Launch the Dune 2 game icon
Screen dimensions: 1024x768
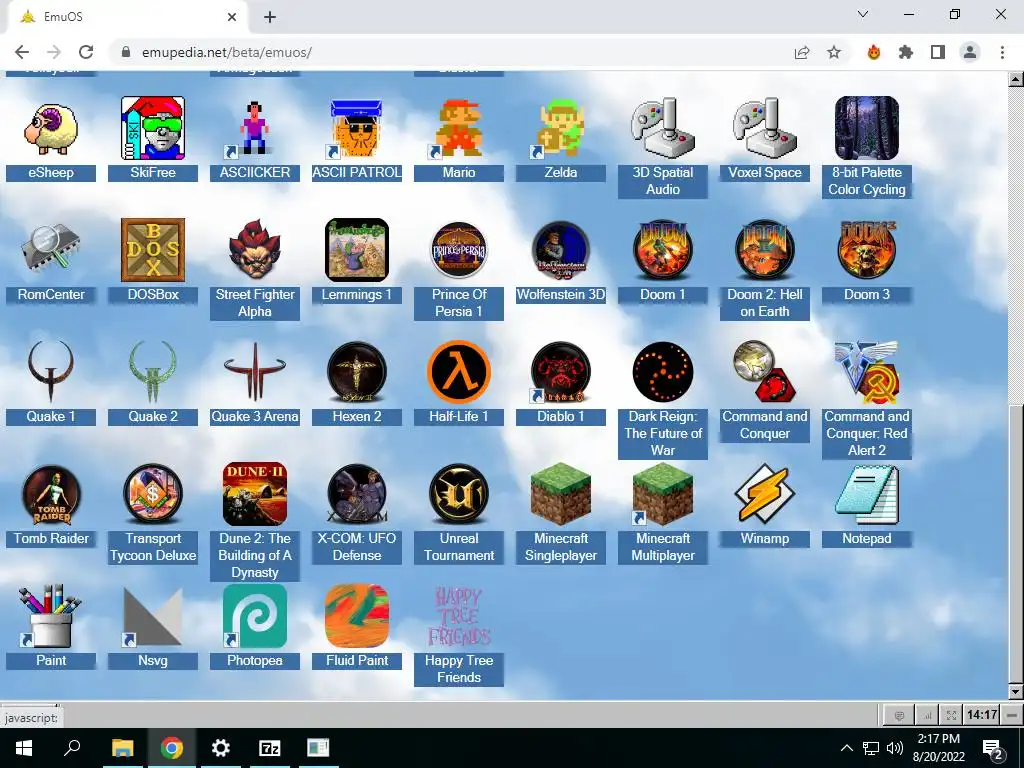coord(255,494)
